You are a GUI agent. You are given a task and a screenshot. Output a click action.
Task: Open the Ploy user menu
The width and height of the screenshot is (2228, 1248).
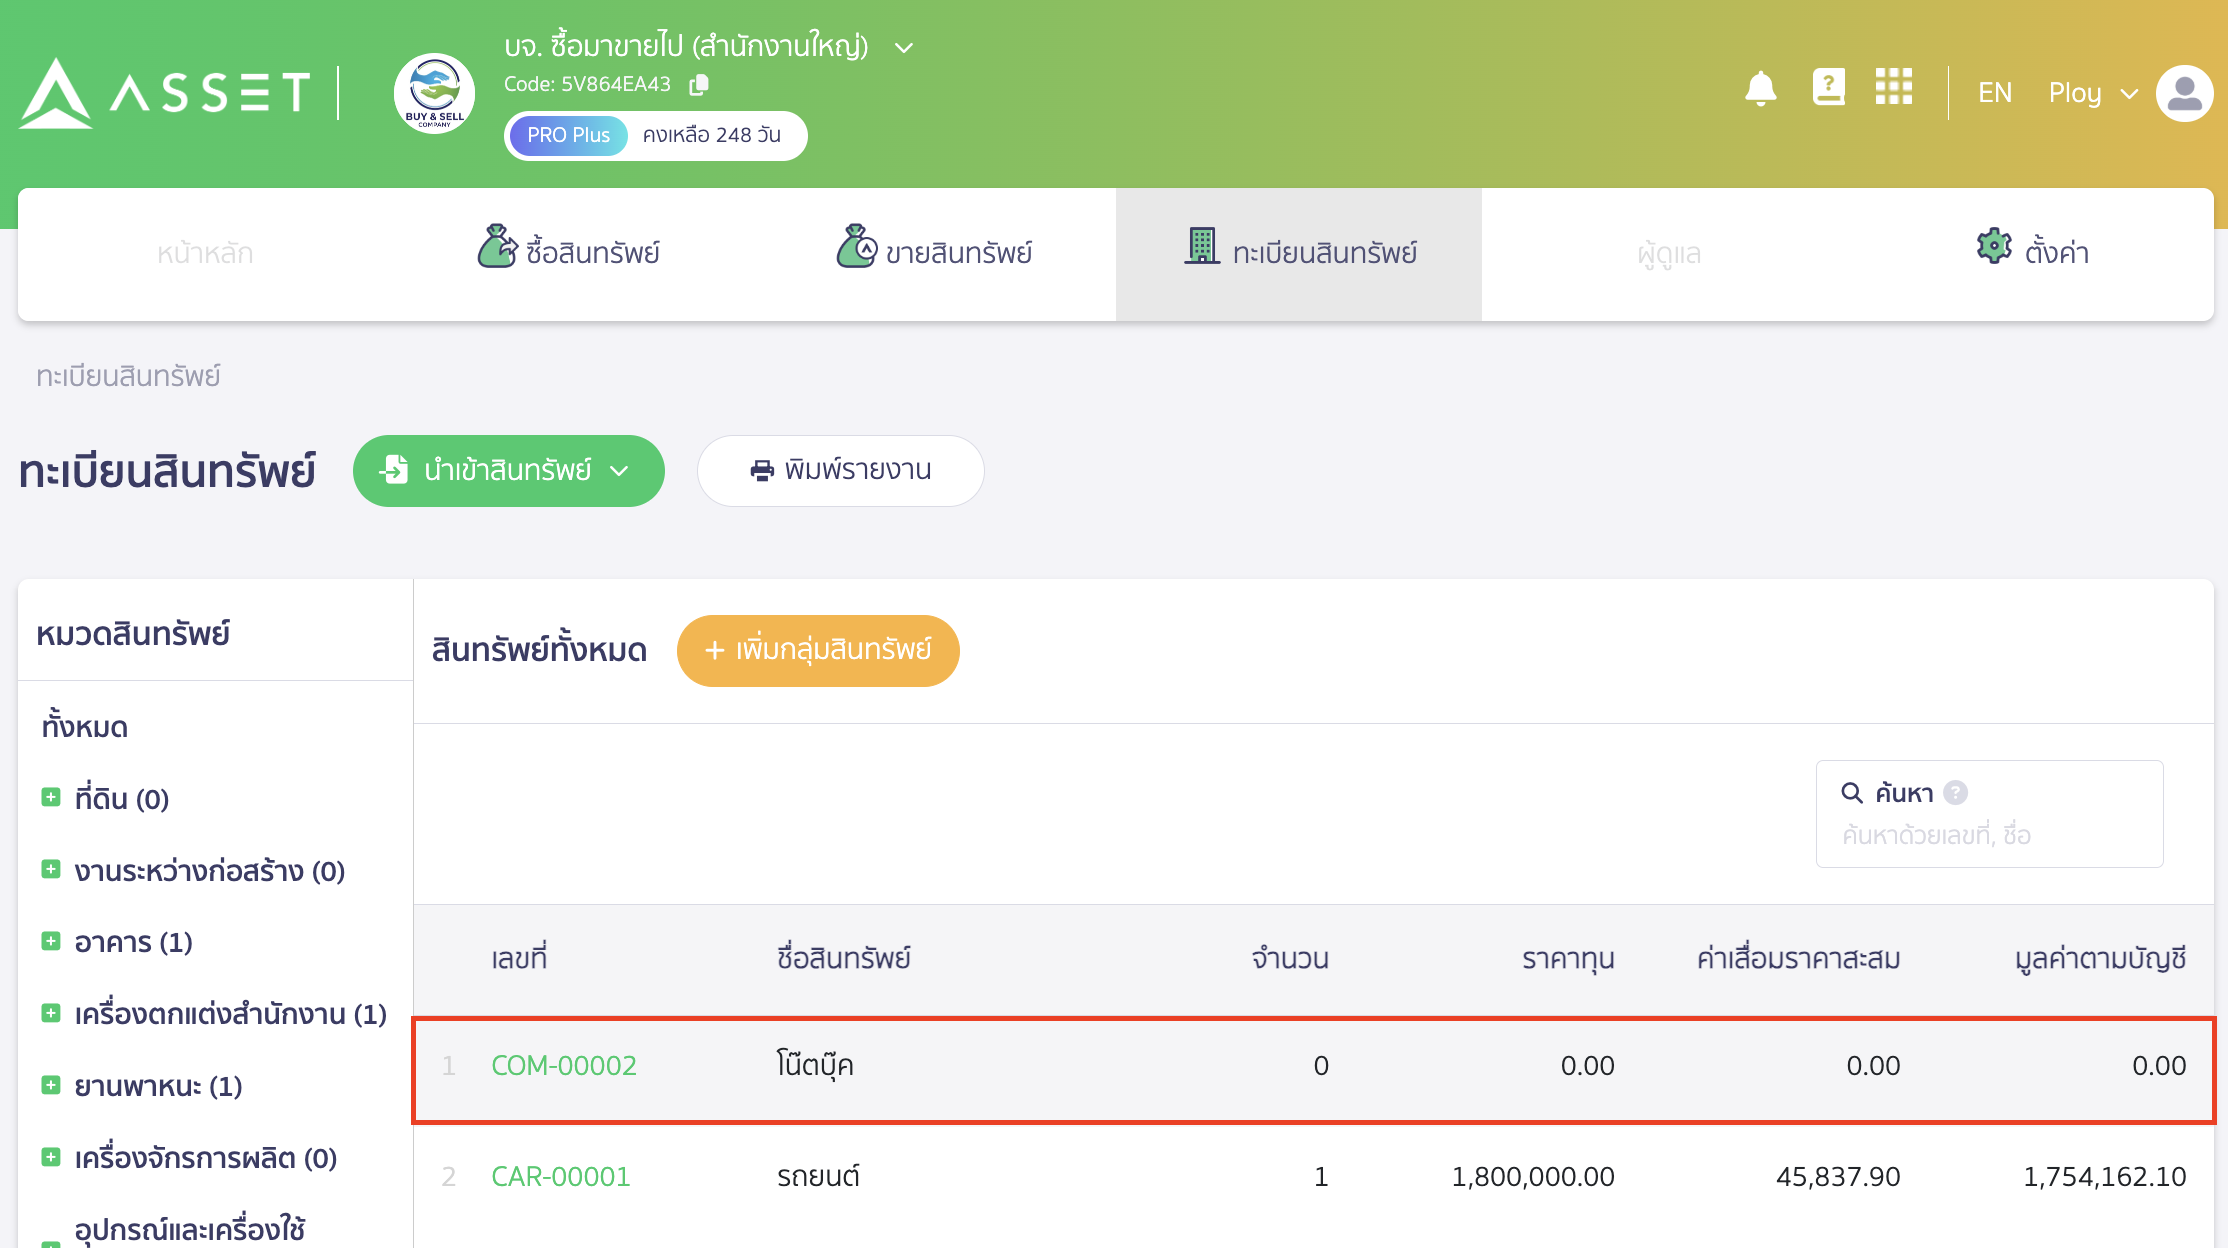point(2092,93)
